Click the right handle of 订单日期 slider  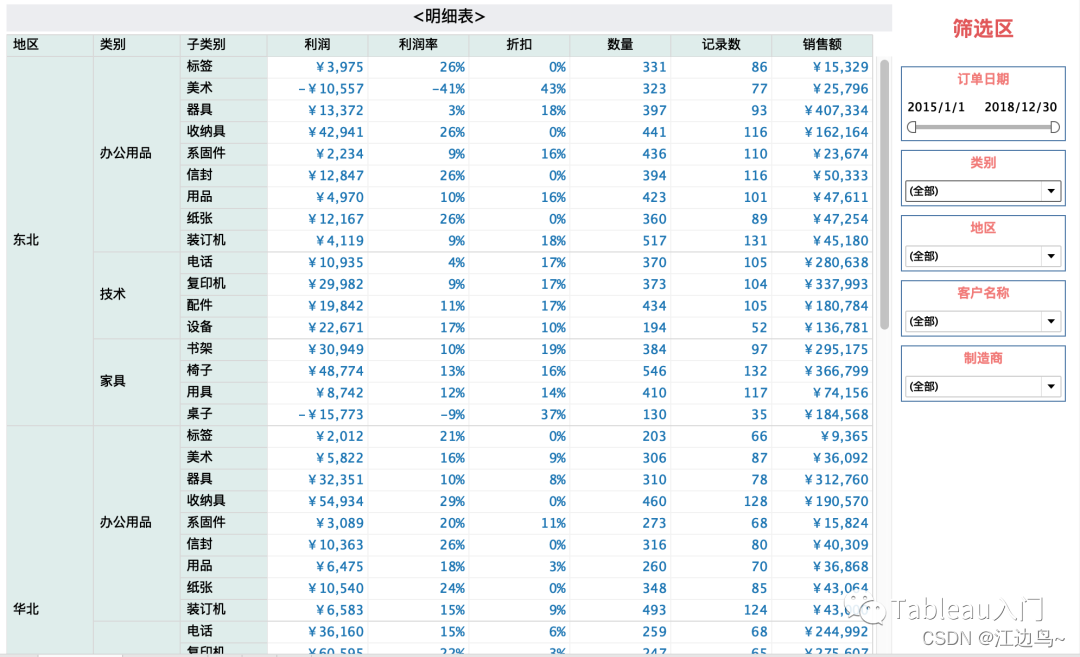coord(1055,127)
